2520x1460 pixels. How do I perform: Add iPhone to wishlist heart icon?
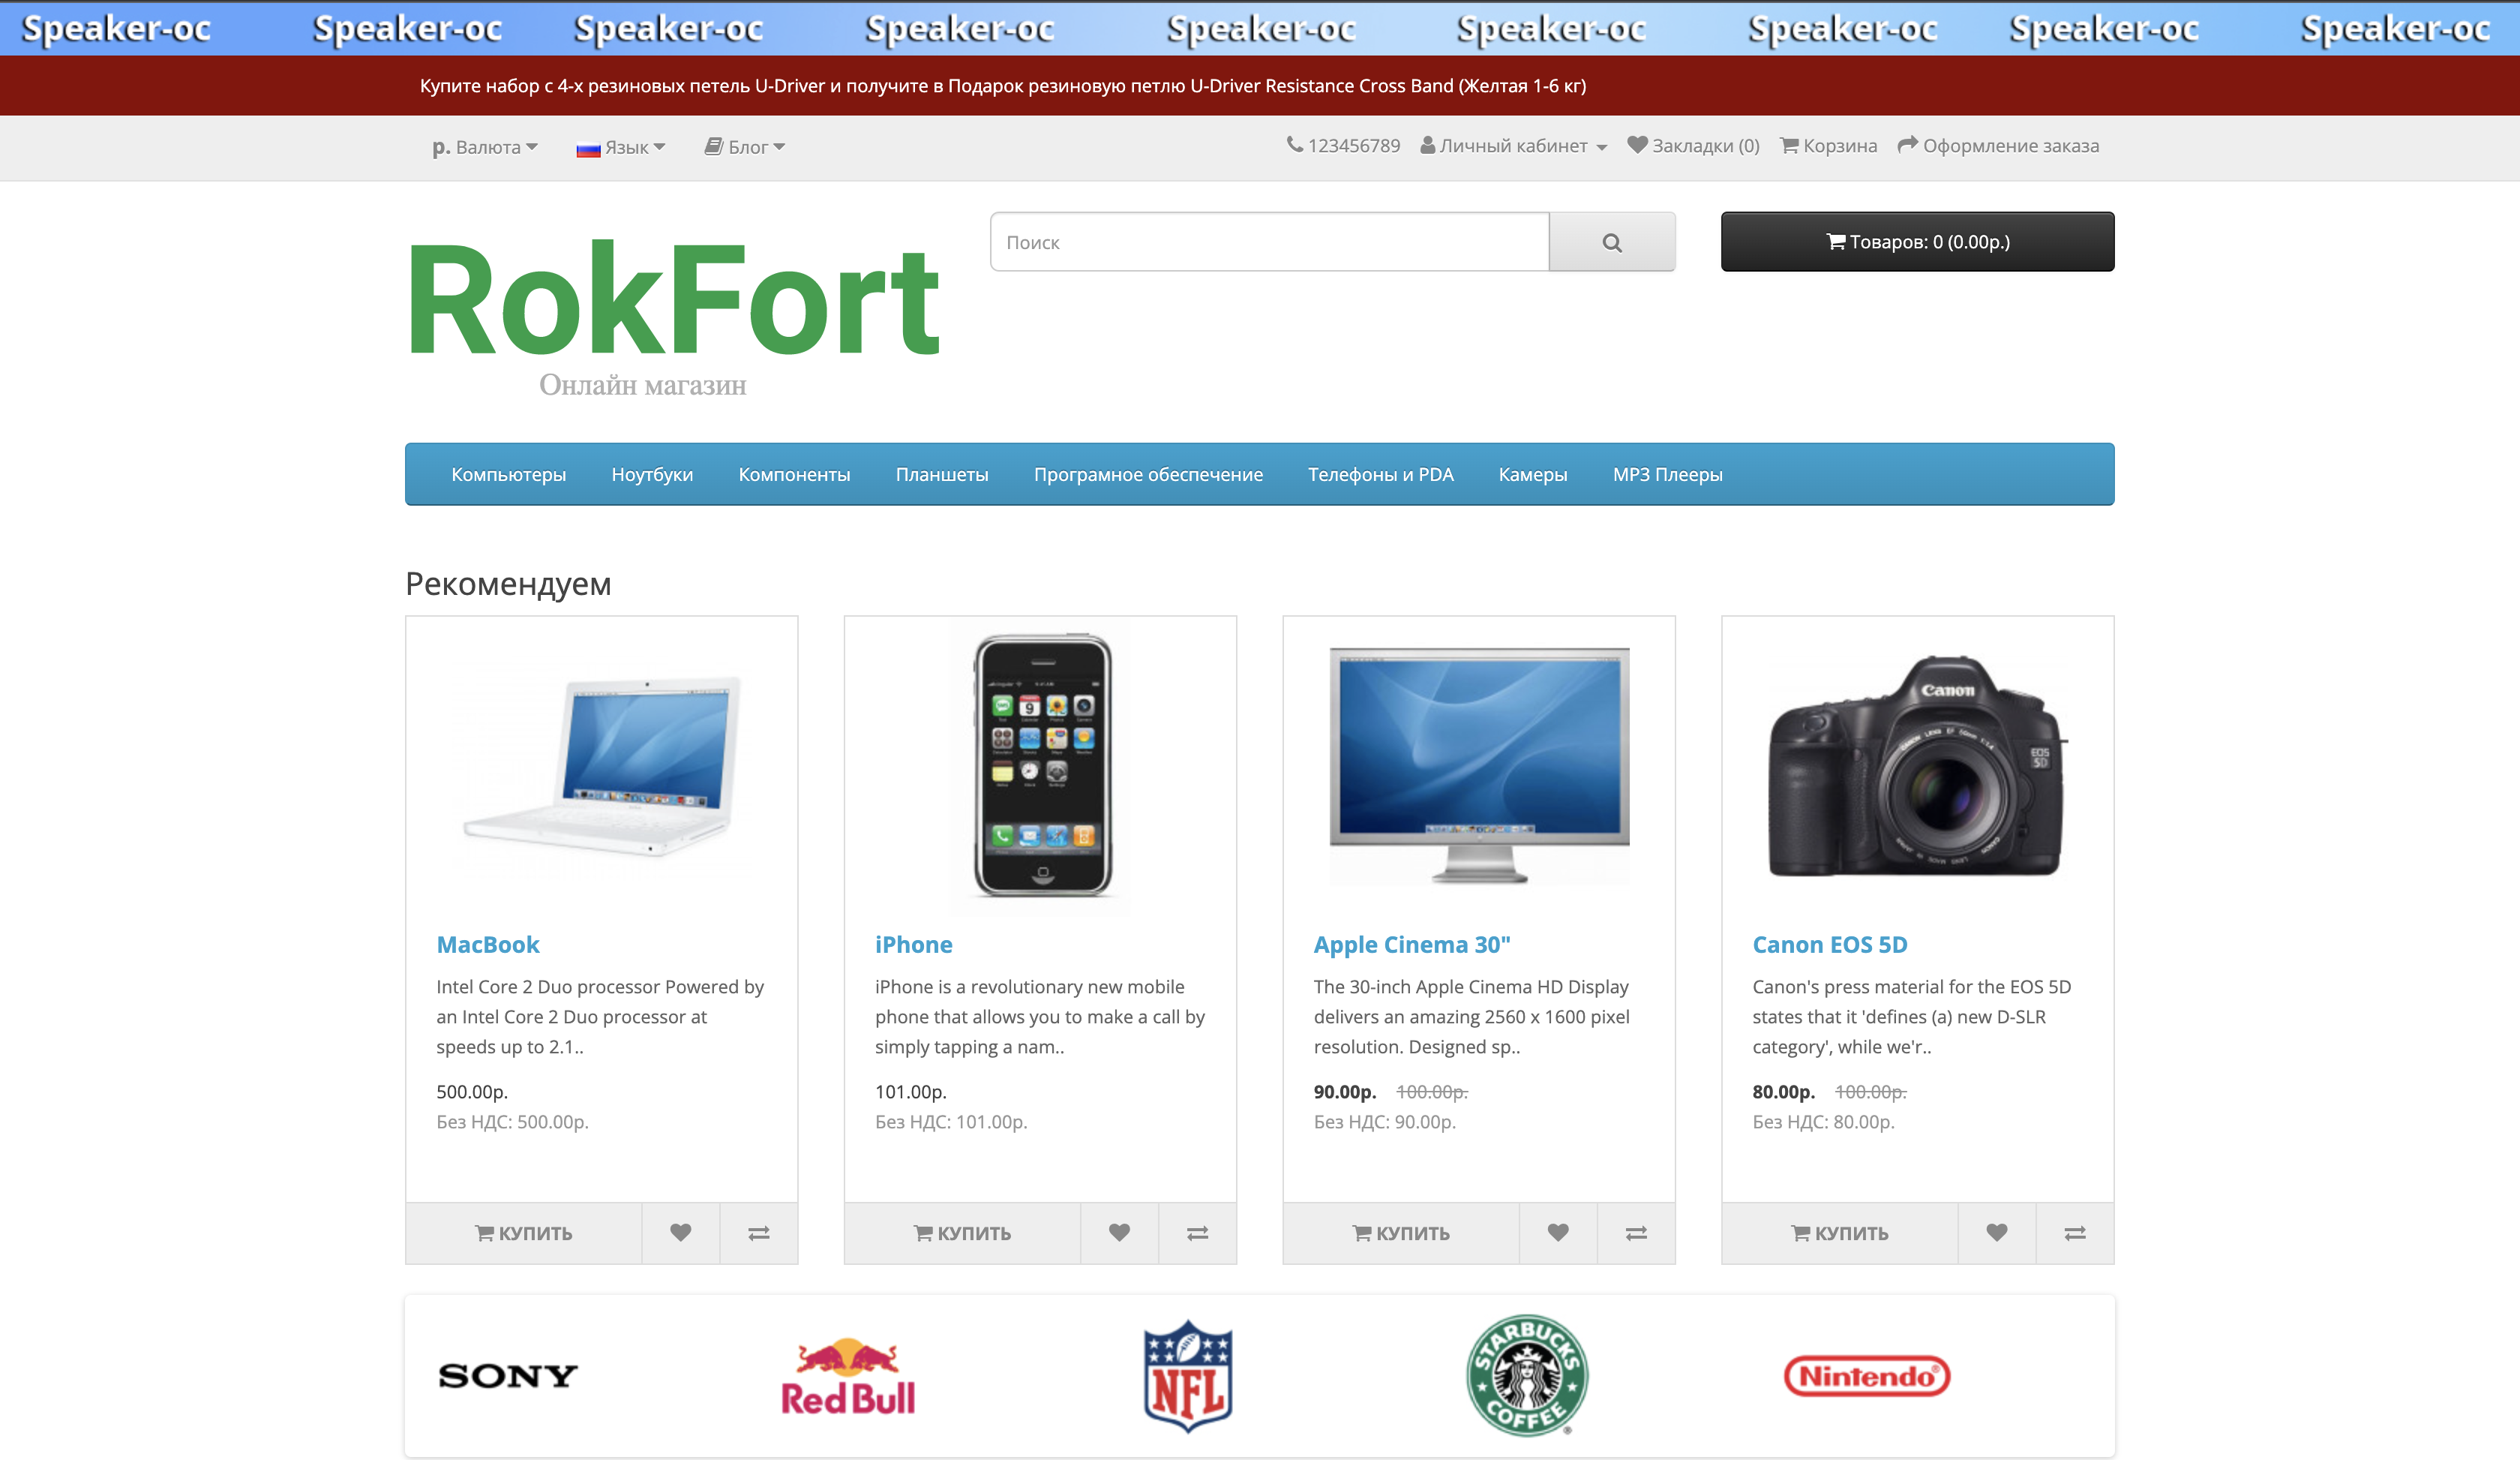coord(1119,1232)
